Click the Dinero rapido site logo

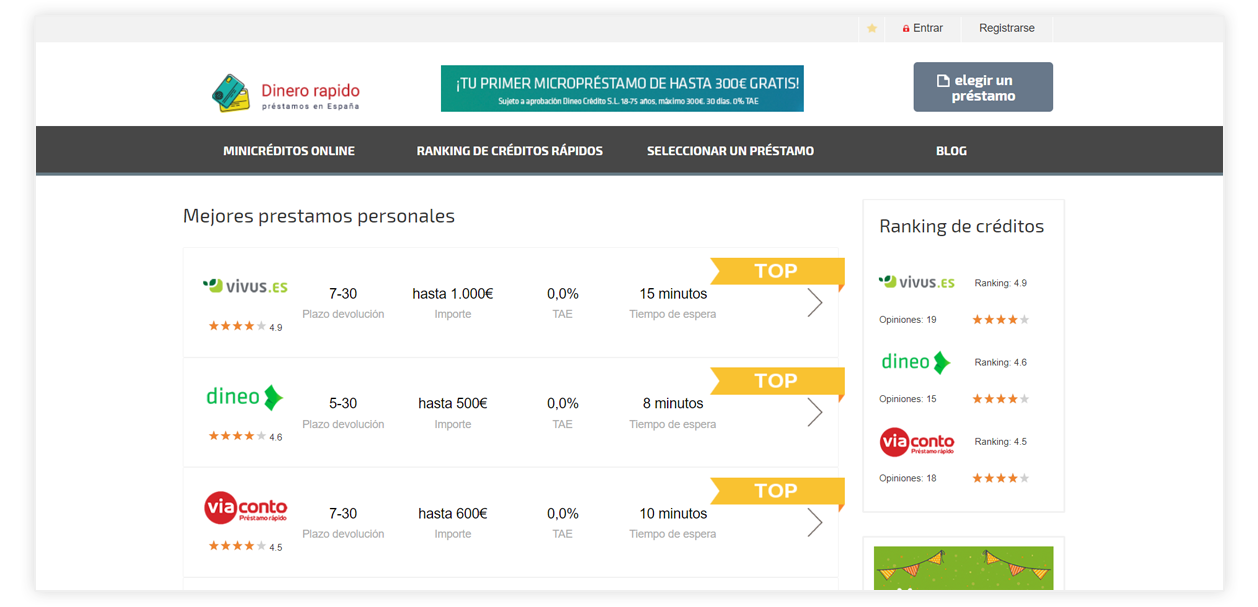(x=286, y=93)
